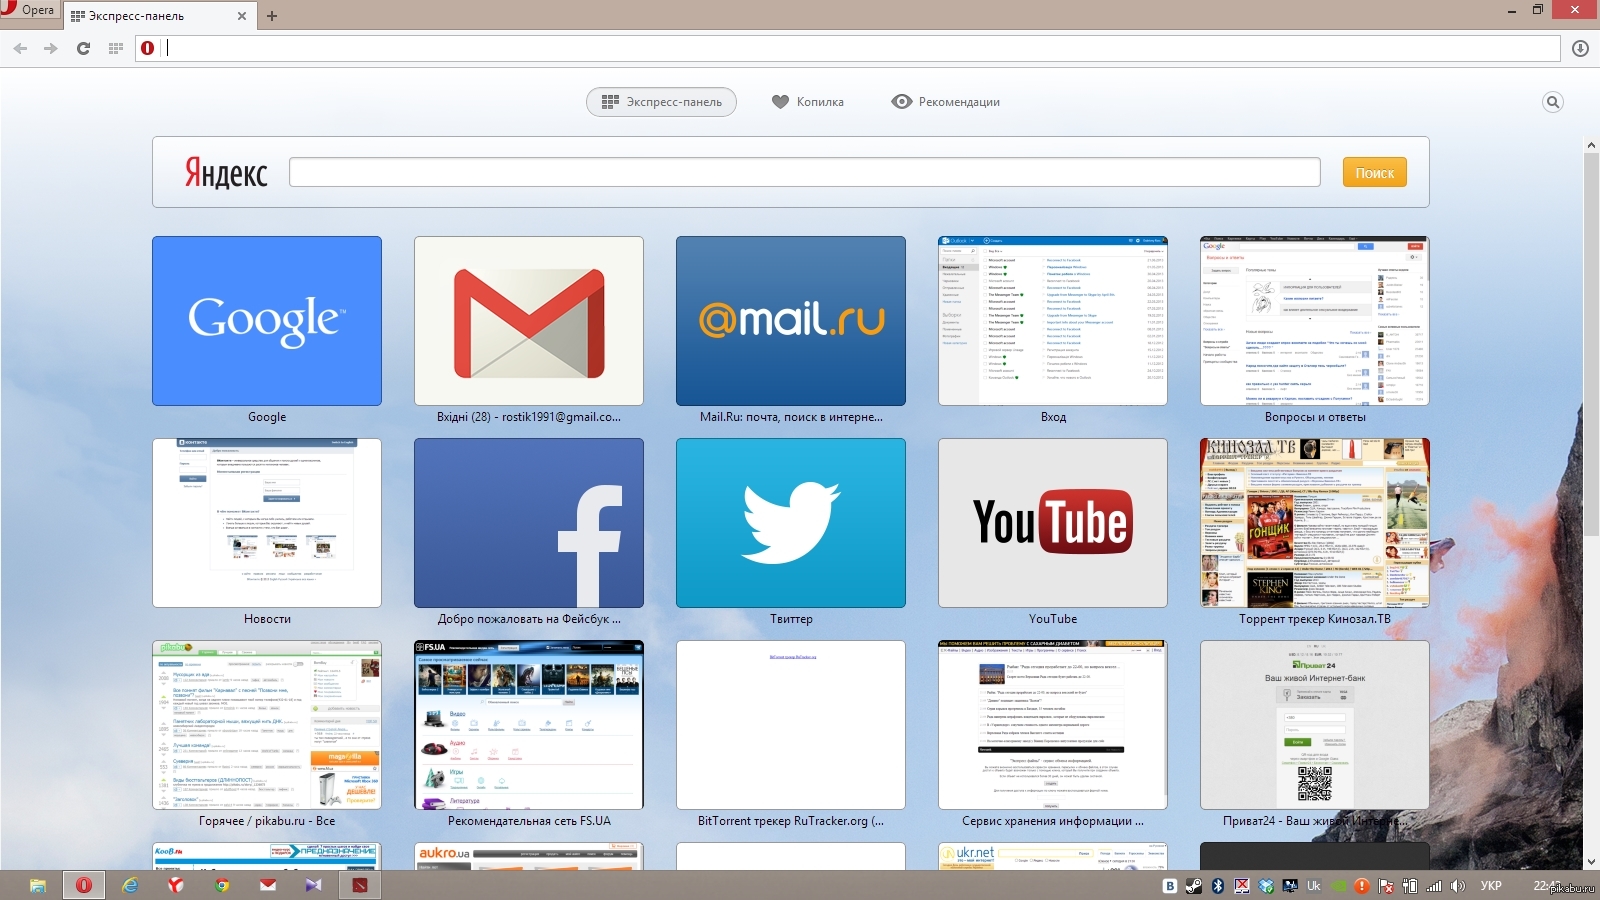Click the vertical scrollbar thumb
Viewport: 1600px width, 900px height.
point(1591,345)
